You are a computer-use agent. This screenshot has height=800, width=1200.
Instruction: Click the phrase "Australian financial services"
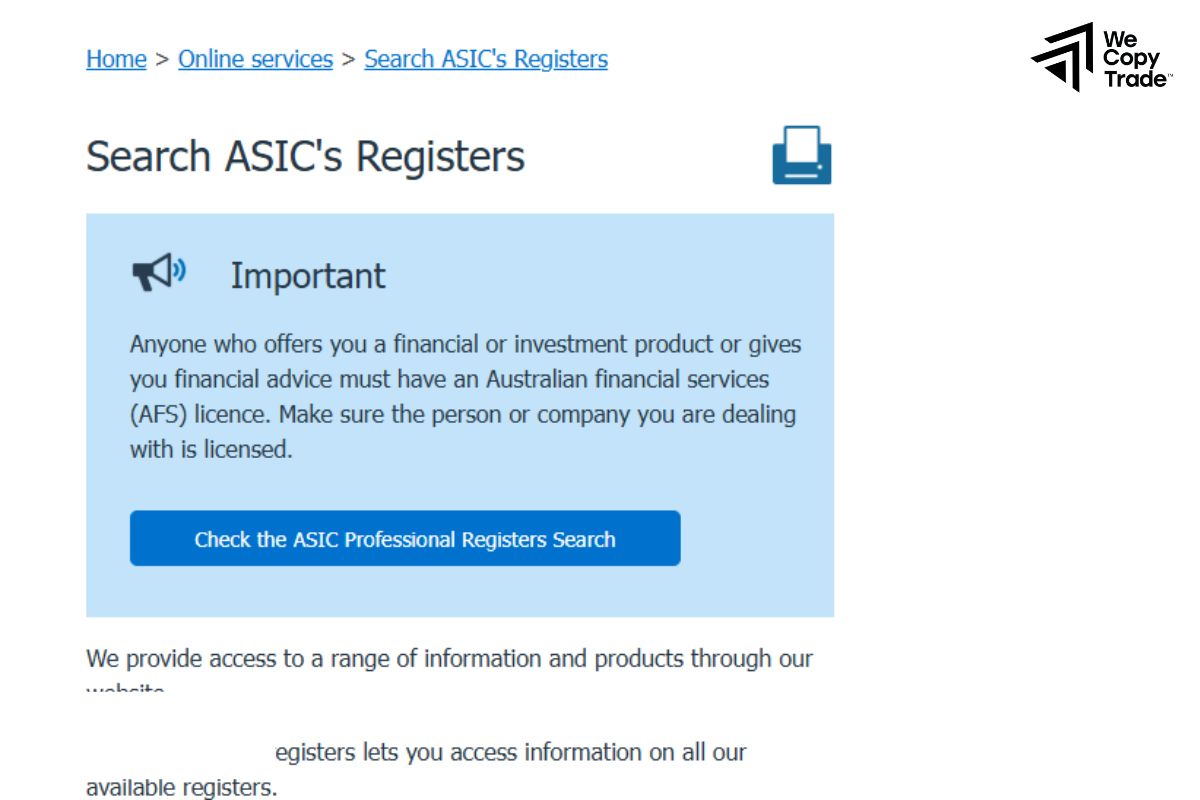click(x=627, y=379)
